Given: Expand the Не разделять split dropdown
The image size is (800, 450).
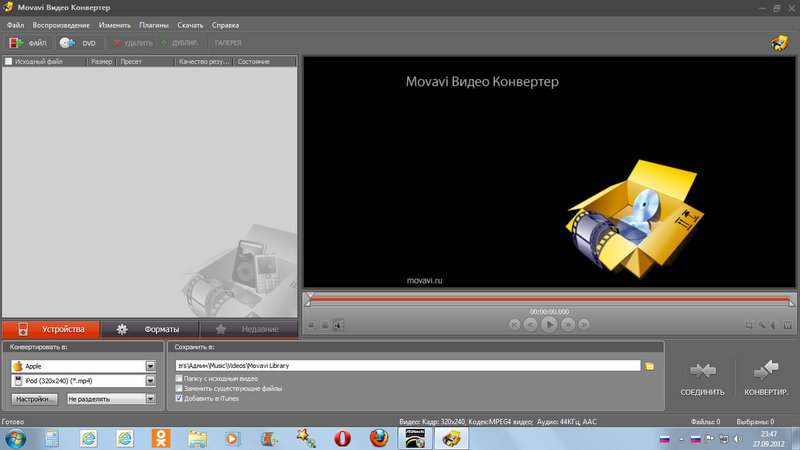Looking at the screenshot, I should [x=150, y=399].
